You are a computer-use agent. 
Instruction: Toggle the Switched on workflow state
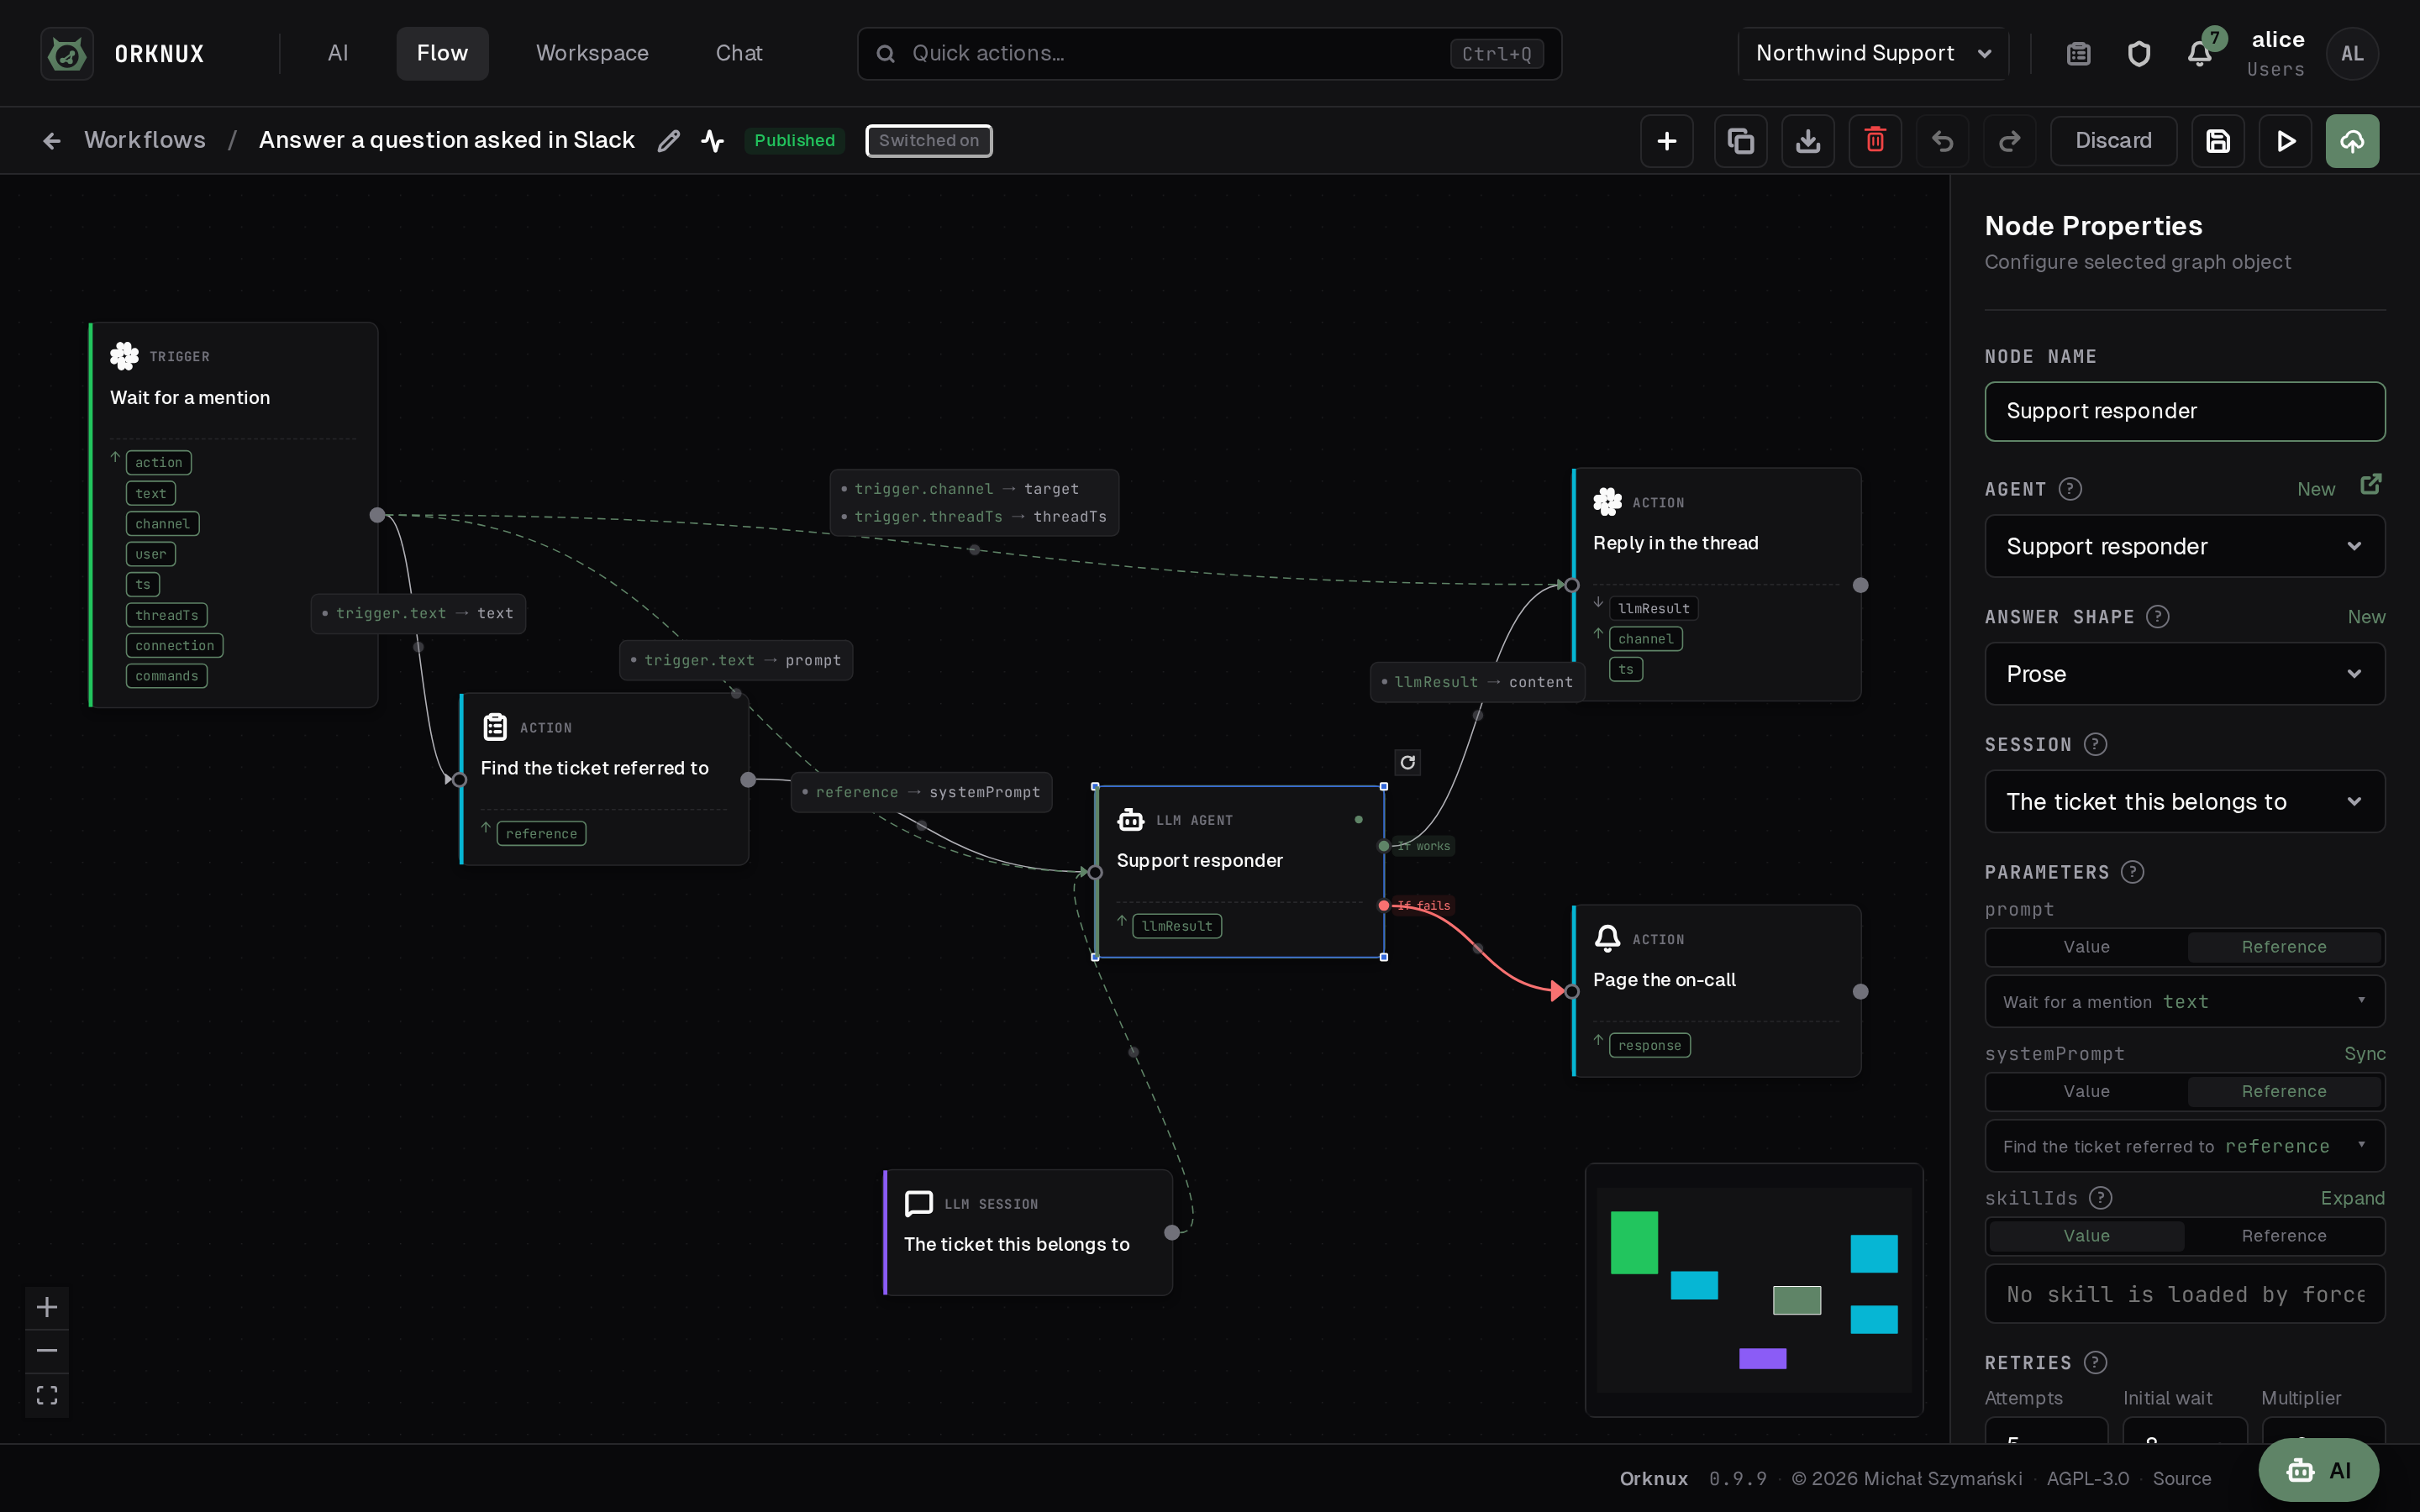tap(928, 141)
